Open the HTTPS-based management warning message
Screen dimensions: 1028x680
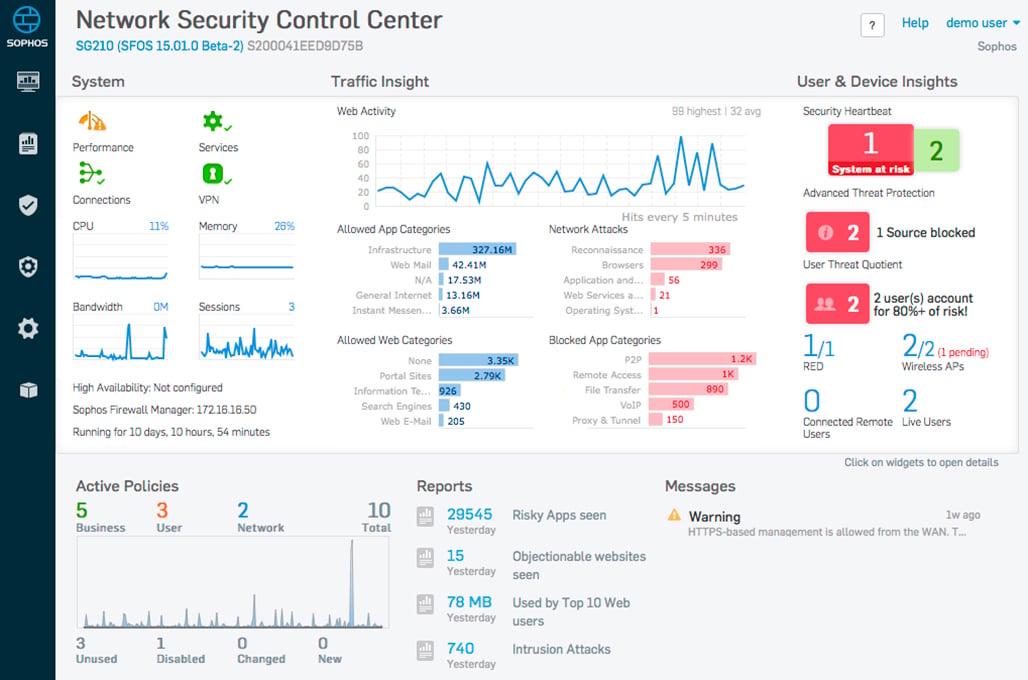point(827,532)
